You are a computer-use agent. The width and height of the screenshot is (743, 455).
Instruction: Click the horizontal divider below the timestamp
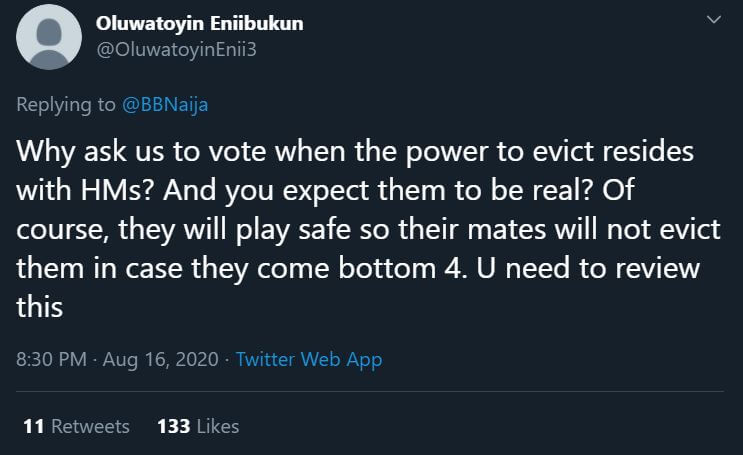click(x=370, y=391)
